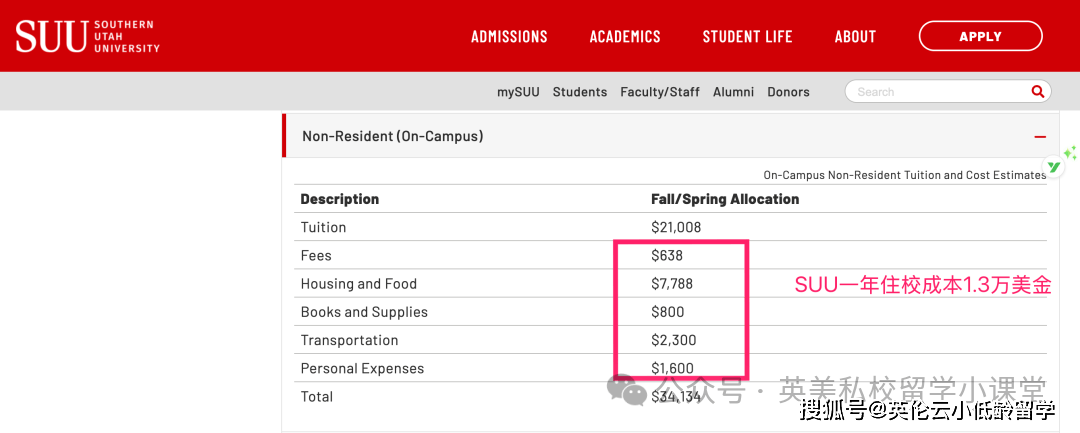The height and width of the screenshot is (433, 1080).
Task: Open the Student Life menu
Action: [747, 36]
